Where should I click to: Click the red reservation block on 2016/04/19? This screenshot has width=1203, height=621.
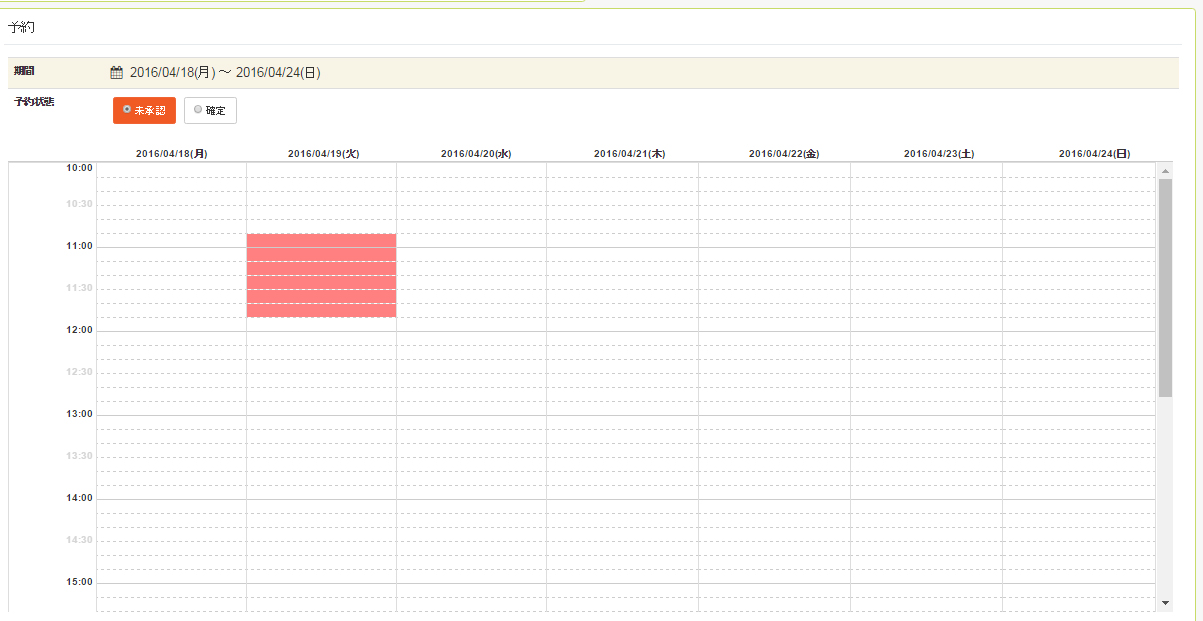[x=322, y=275]
